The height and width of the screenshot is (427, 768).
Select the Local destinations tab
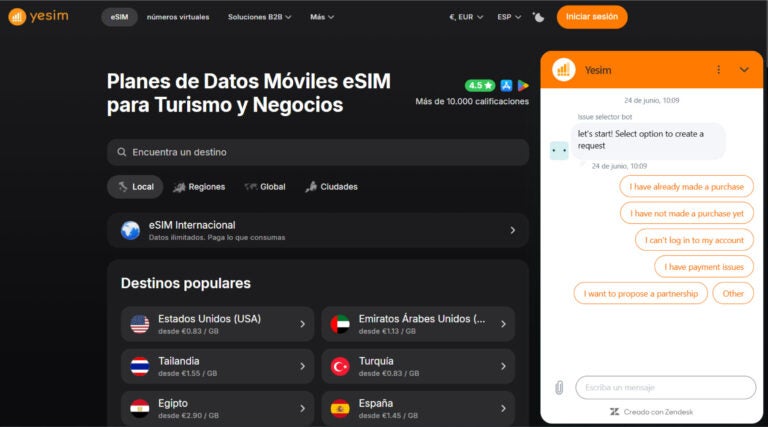(135, 187)
